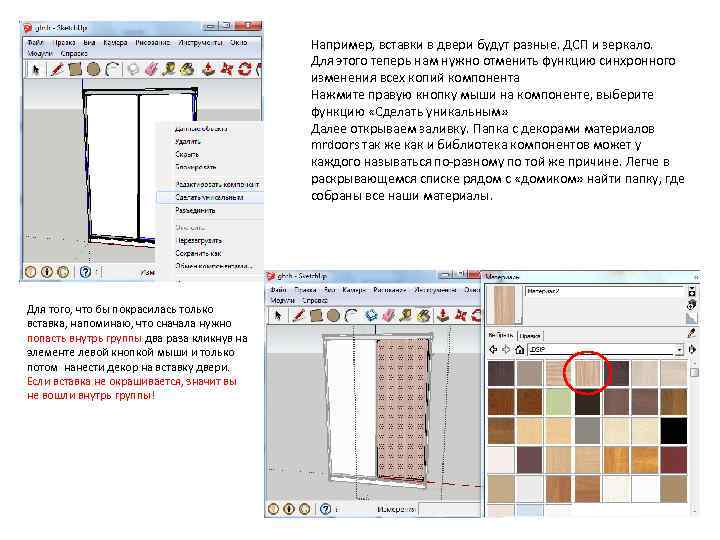Open 'Справка' menu in the patterned-door SketchUp window

[315, 300]
